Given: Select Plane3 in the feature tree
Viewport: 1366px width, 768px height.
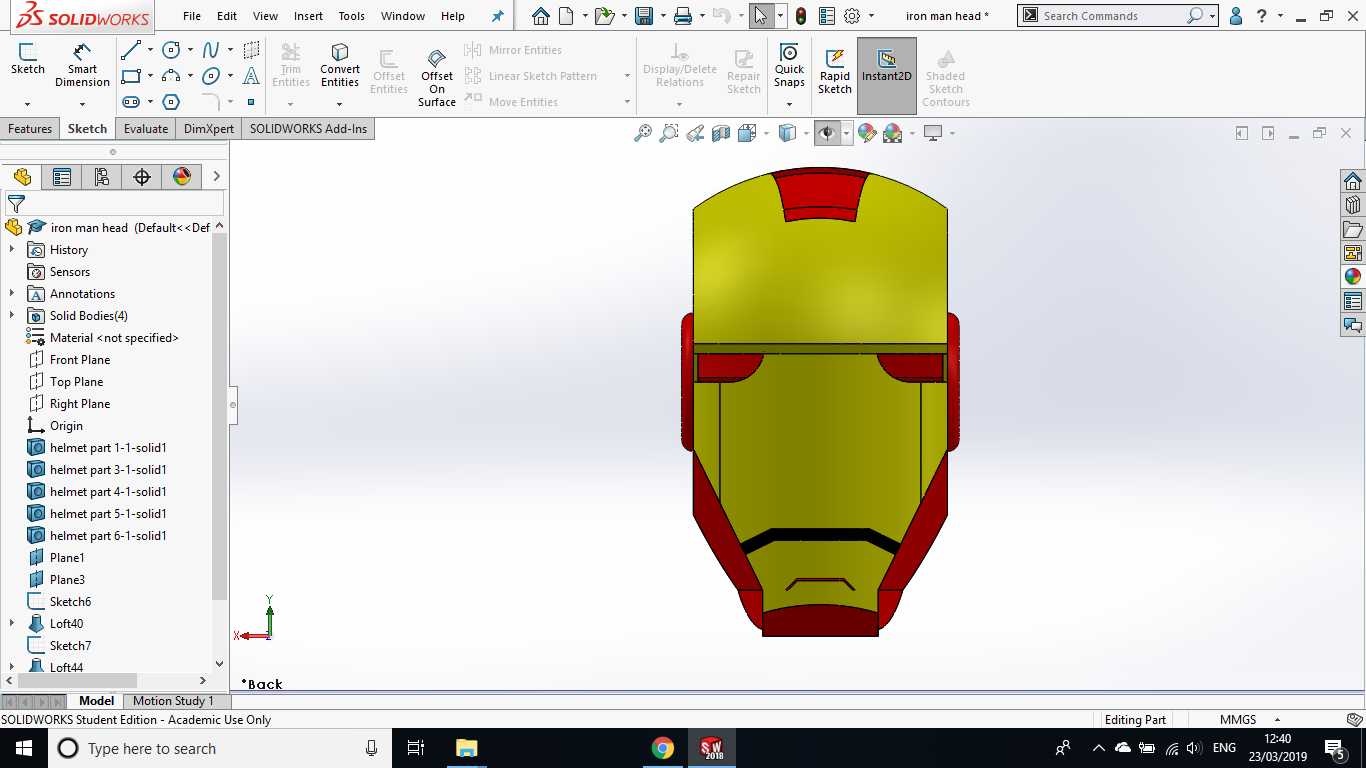Looking at the screenshot, I should click(x=67, y=580).
